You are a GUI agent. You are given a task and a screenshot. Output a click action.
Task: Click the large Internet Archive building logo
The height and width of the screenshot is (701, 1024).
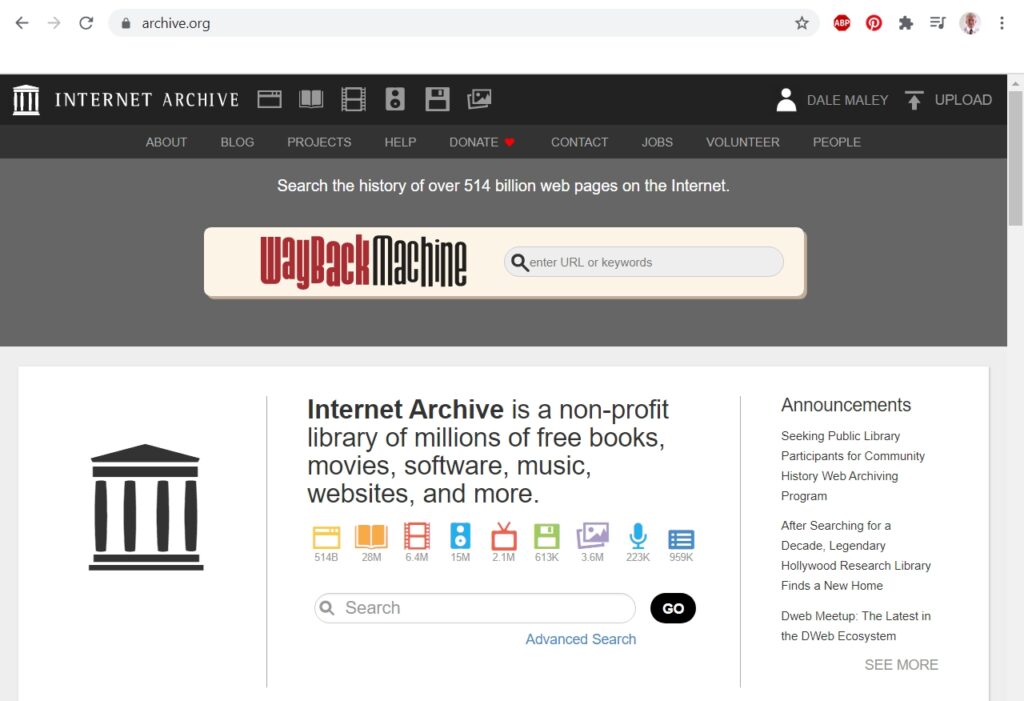146,508
